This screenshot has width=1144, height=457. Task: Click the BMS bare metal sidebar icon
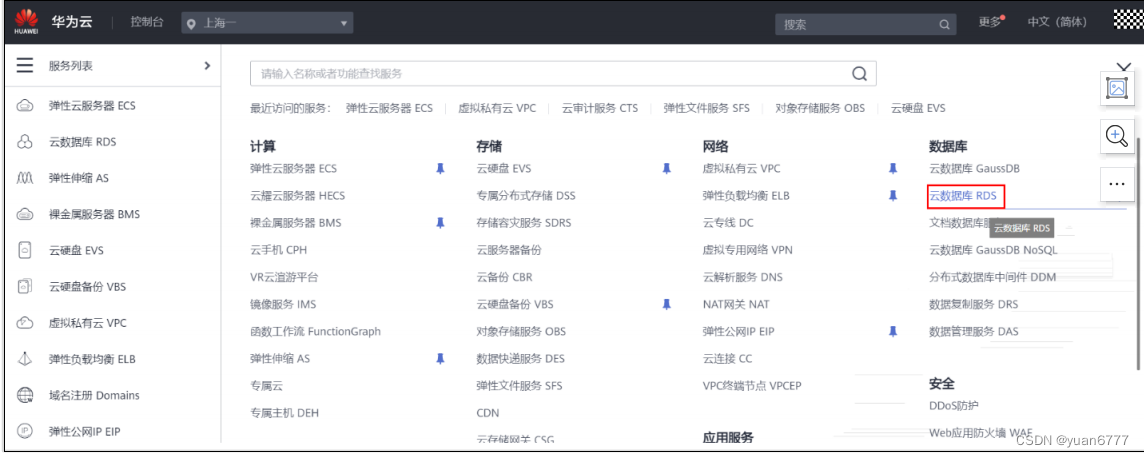pos(25,214)
